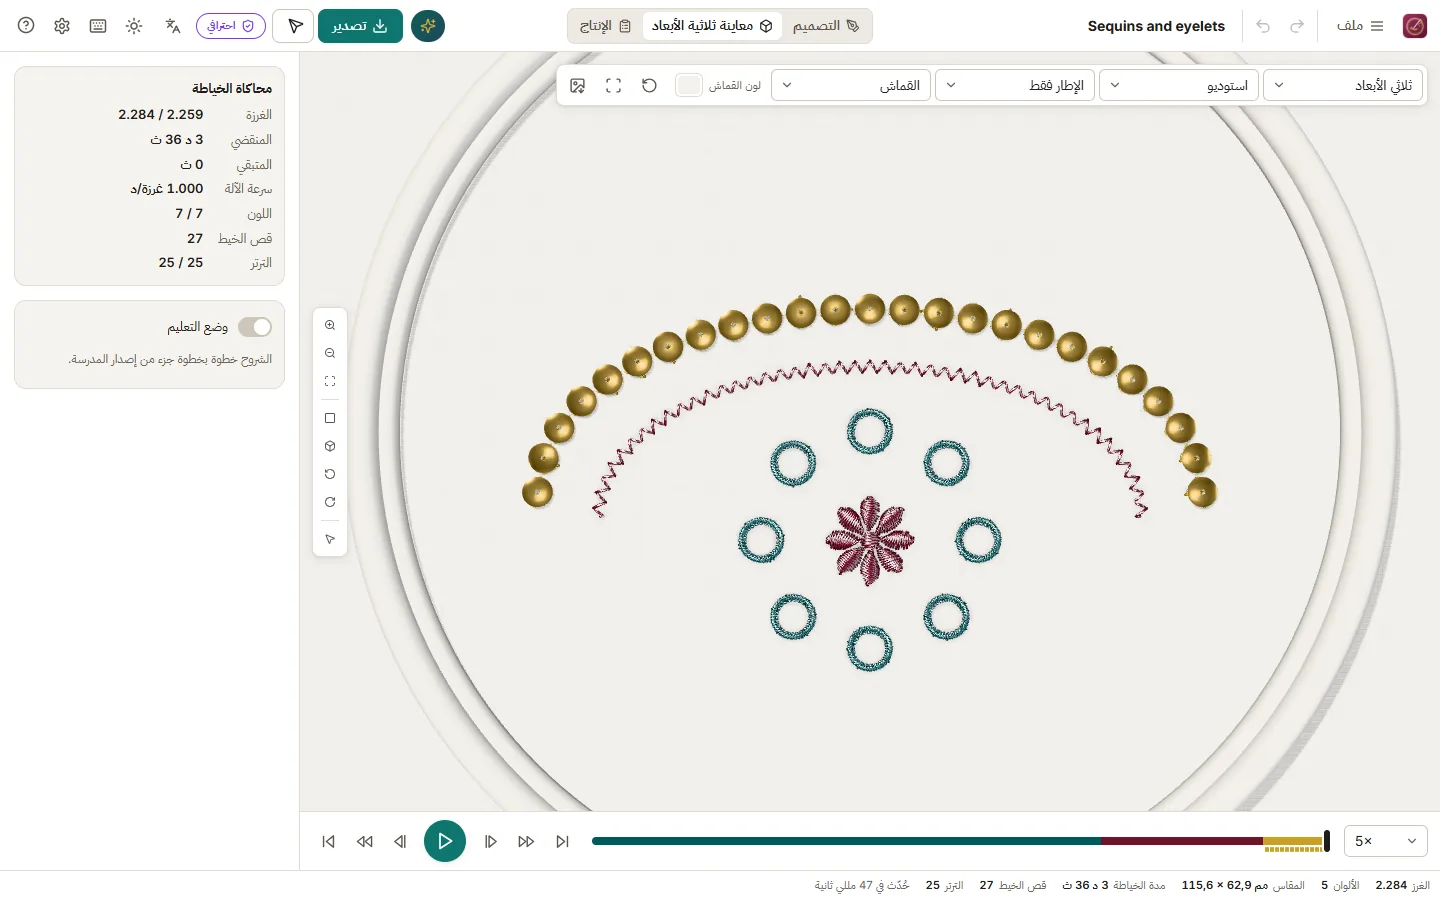Zoom out using the vertical toolbar

click(x=330, y=353)
